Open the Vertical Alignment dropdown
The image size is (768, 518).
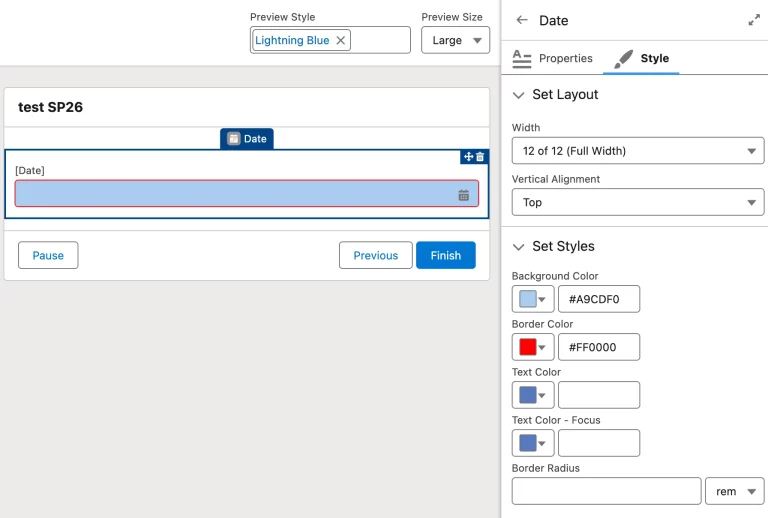pos(637,203)
